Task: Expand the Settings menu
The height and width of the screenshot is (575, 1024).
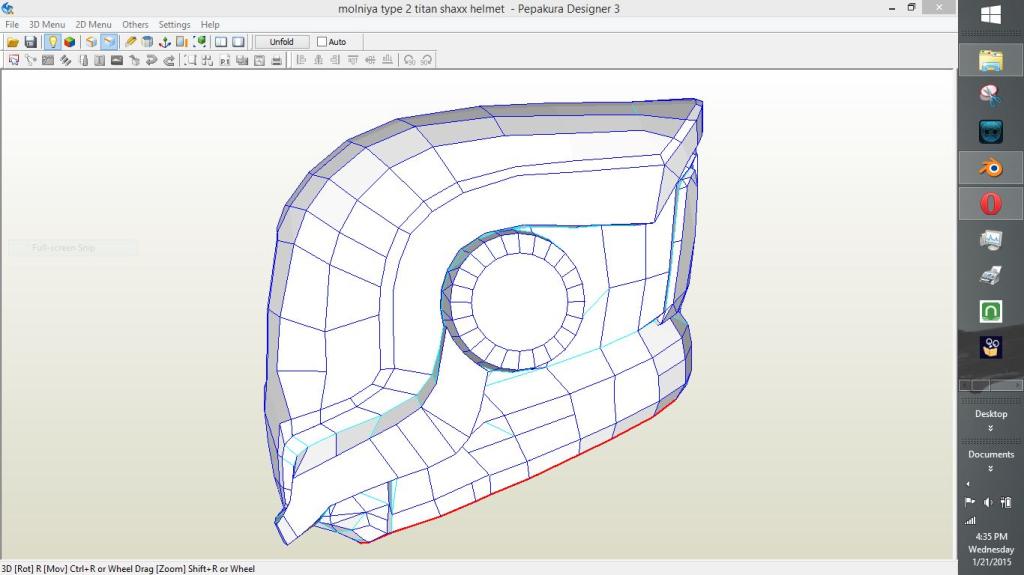Action: pos(174,25)
